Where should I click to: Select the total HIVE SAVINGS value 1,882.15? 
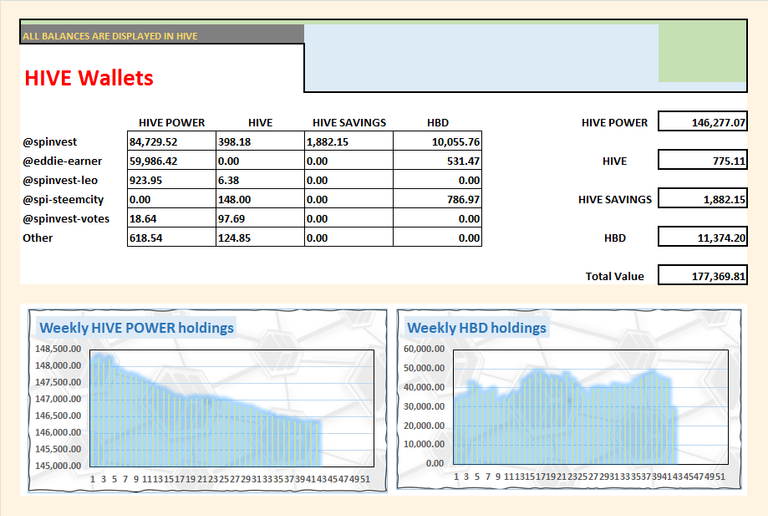click(702, 198)
